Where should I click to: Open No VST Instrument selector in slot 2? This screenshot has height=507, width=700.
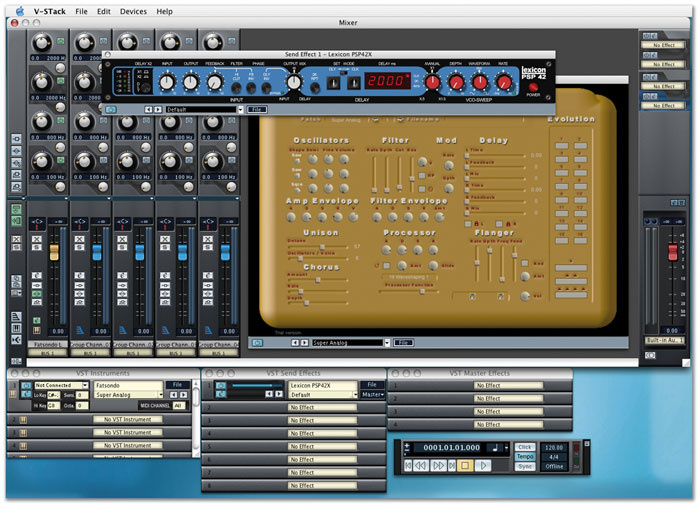click(x=128, y=420)
